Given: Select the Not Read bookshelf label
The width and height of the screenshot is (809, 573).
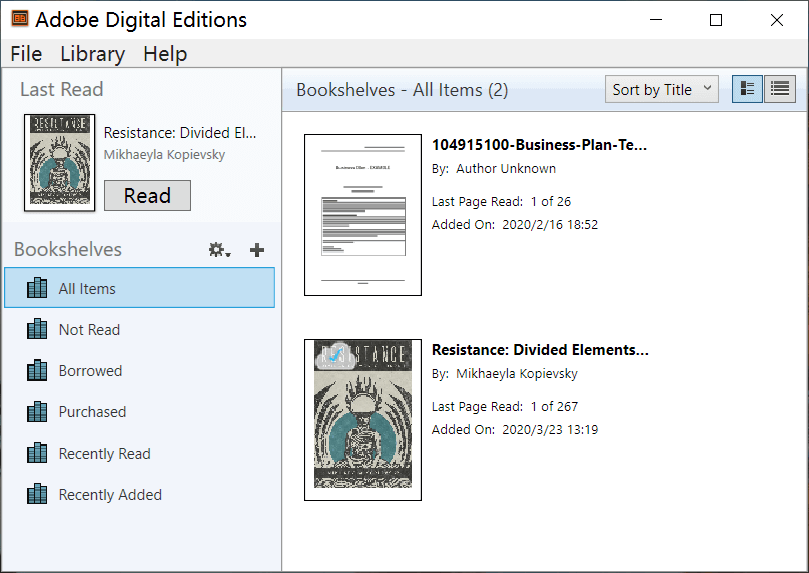Looking at the screenshot, I should pyautogui.click(x=89, y=330).
